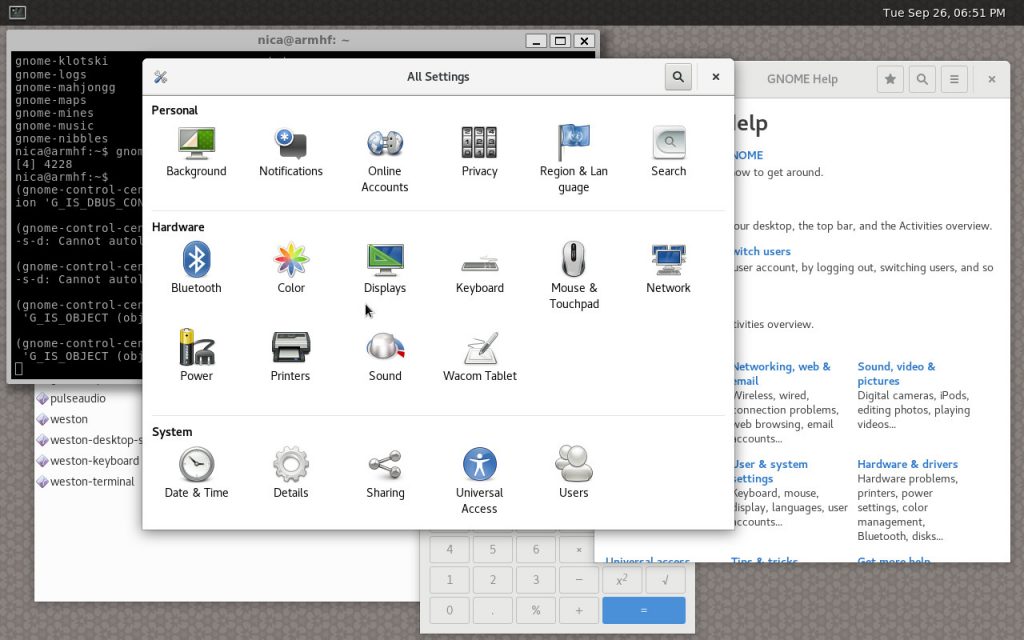
Task: Open Printers settings
Action: [x=291, y=356]
